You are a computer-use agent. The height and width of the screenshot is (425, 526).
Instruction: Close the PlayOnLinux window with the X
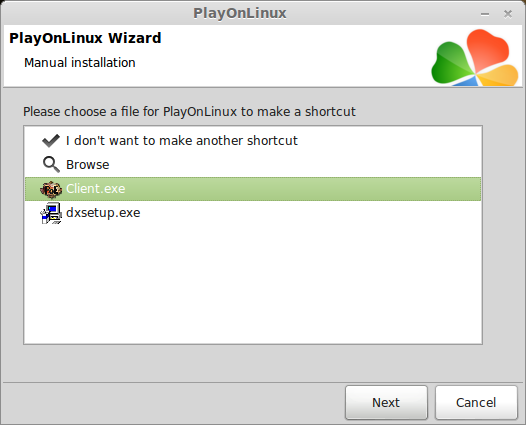point(508,14)
